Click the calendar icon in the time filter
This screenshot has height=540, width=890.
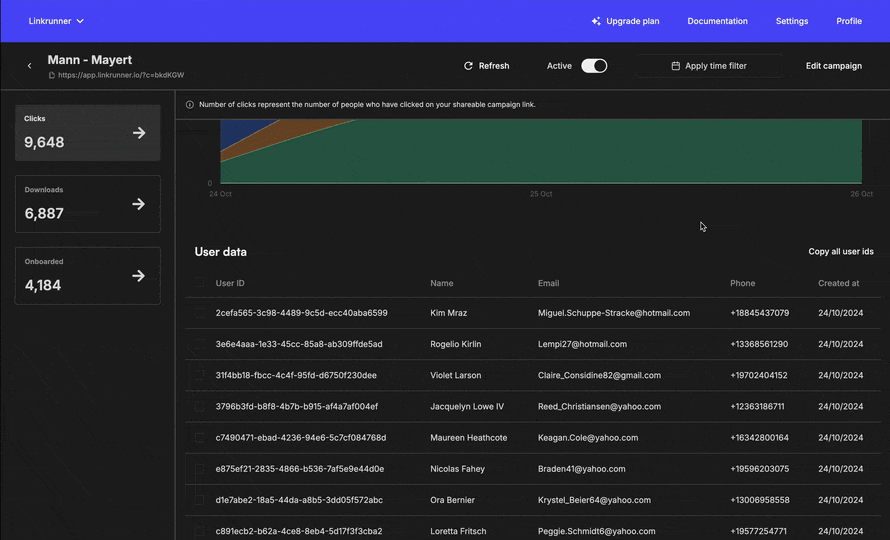(x=676, y=66)
